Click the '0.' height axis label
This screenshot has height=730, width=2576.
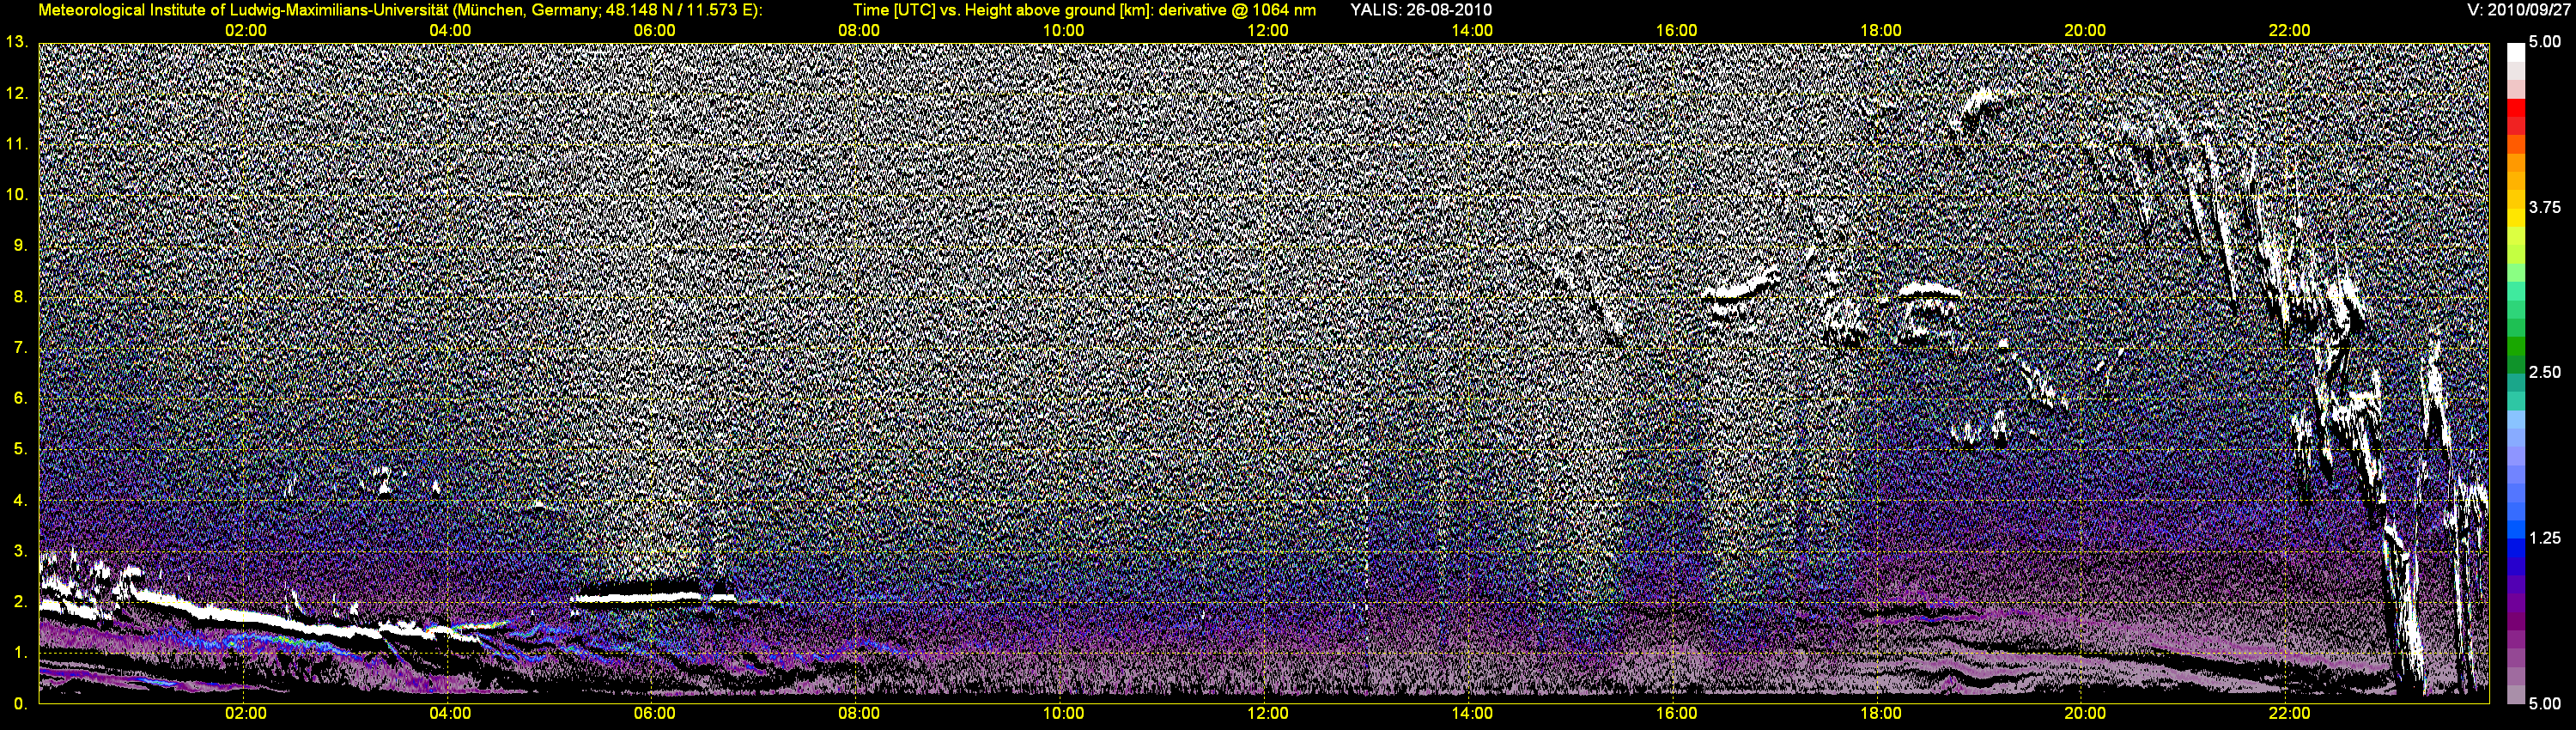20,703
